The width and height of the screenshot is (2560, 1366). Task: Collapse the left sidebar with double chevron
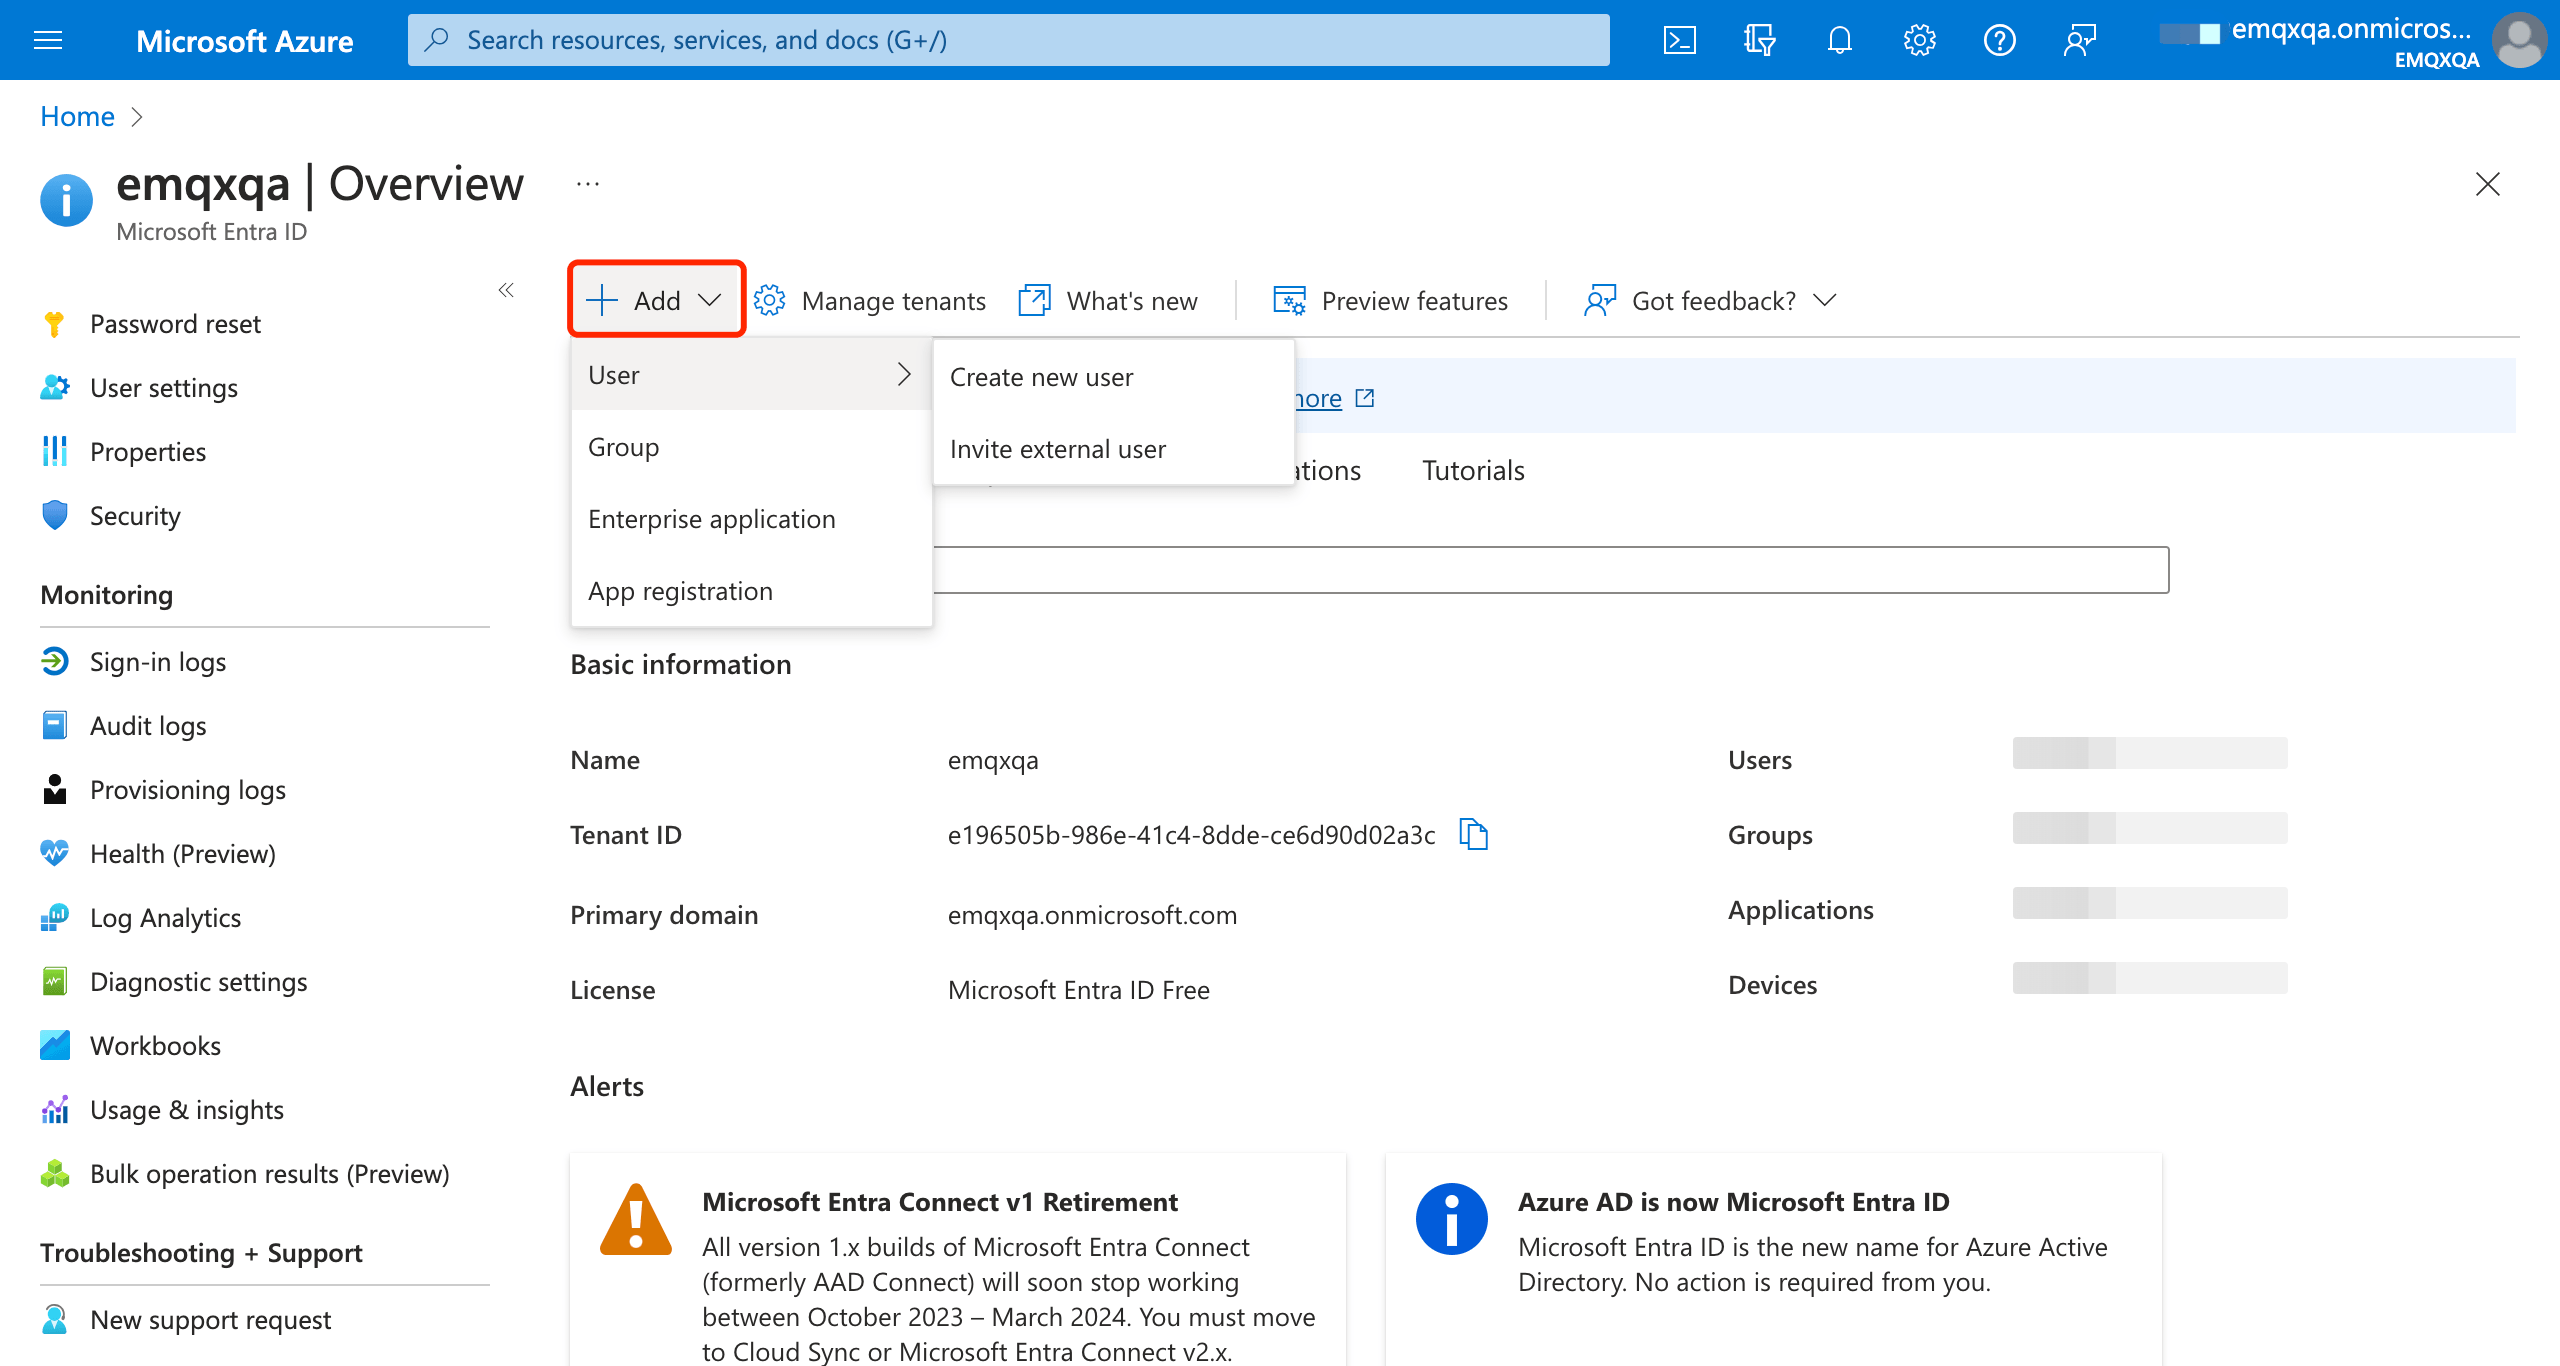pyautogui.click(x=506, y=290)
